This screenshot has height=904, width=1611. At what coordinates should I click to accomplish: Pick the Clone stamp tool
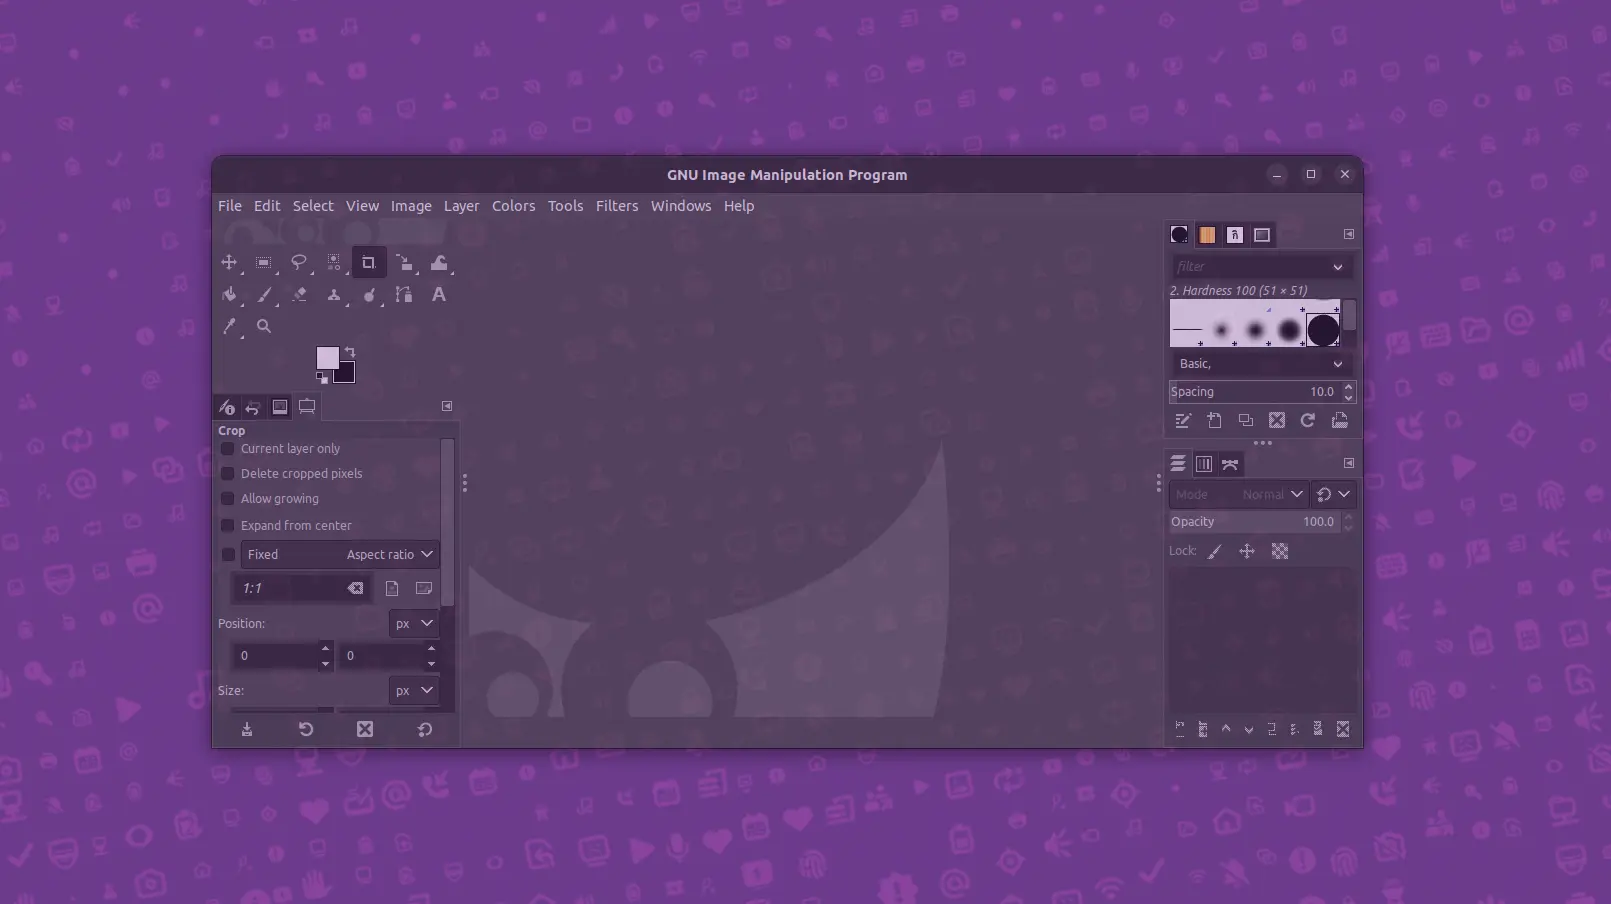[x=334, y=295]
